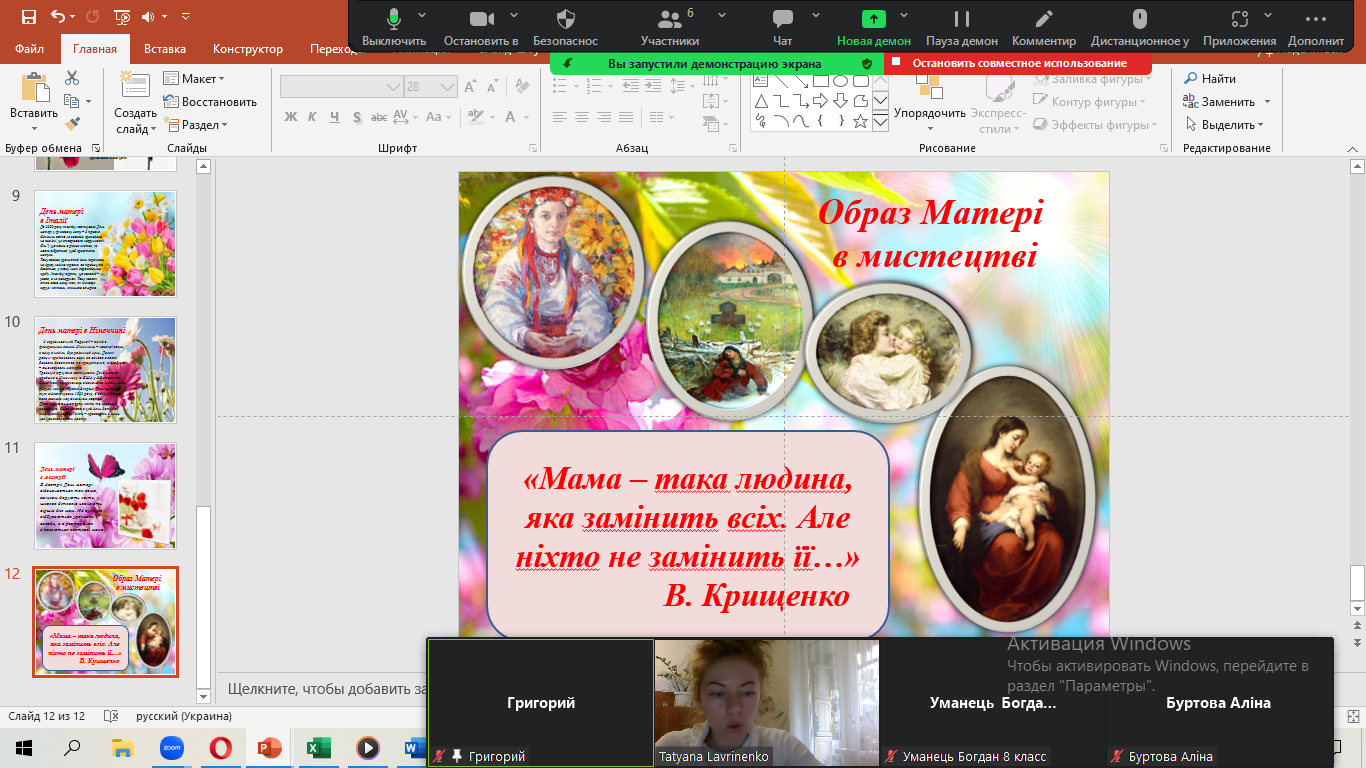Open the Файл tab
The width and height of the screenshot is (1366, 768).
[x=30, y=49]
